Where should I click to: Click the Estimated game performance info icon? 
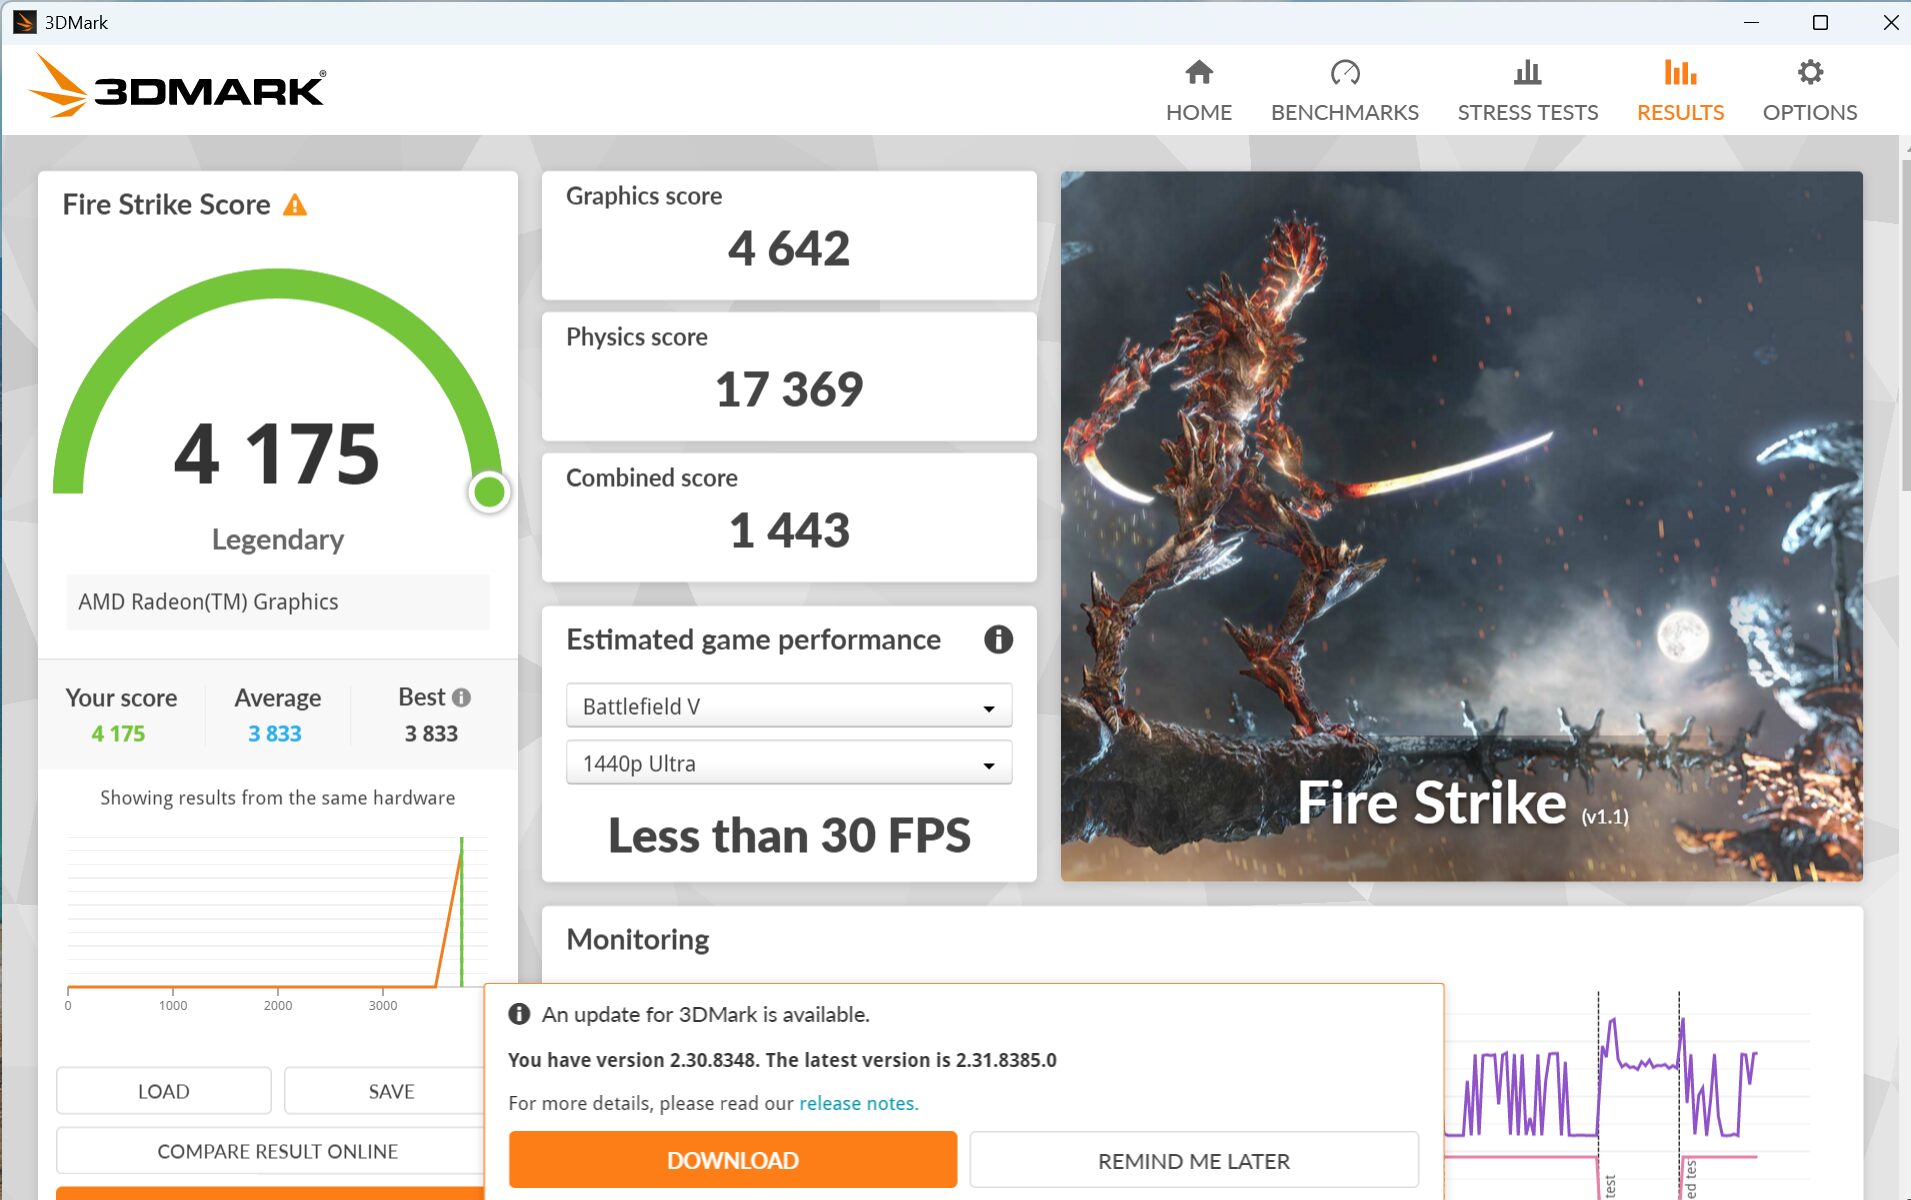[x=998, y=639]
